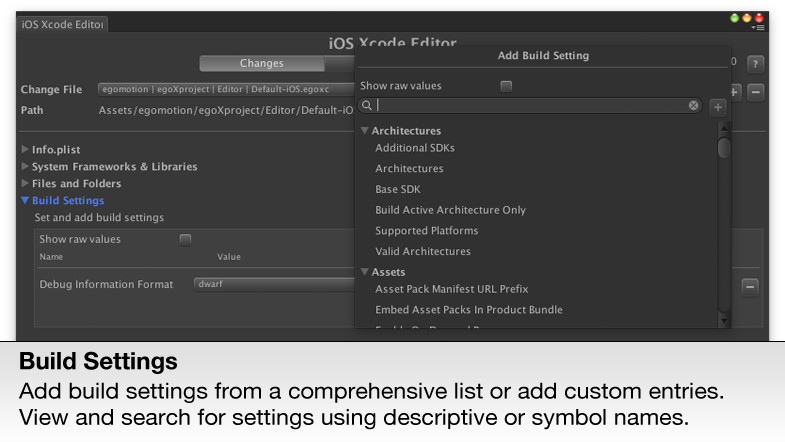The width and height of the screenshot is (785, 442).
Task: Switch to the Changes tab
Action: coord(261,63)
